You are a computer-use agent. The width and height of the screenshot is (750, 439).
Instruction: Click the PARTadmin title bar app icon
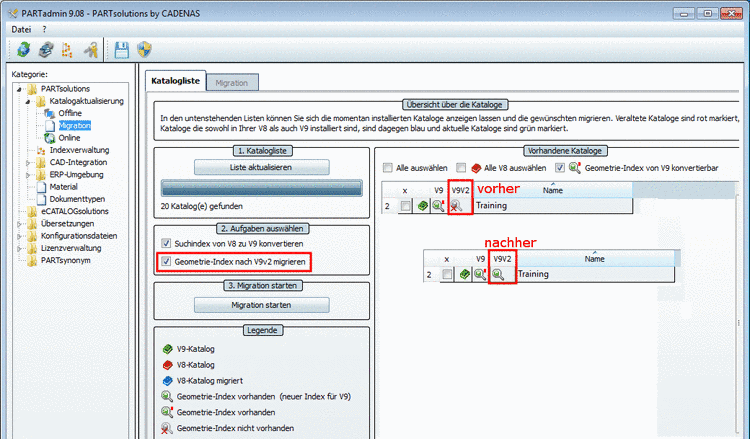13,13
